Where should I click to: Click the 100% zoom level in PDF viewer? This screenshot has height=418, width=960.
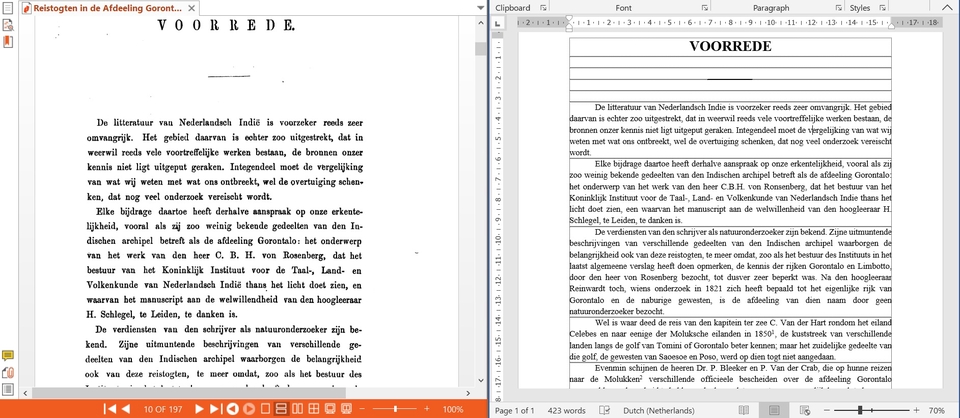tap(453, 409)
